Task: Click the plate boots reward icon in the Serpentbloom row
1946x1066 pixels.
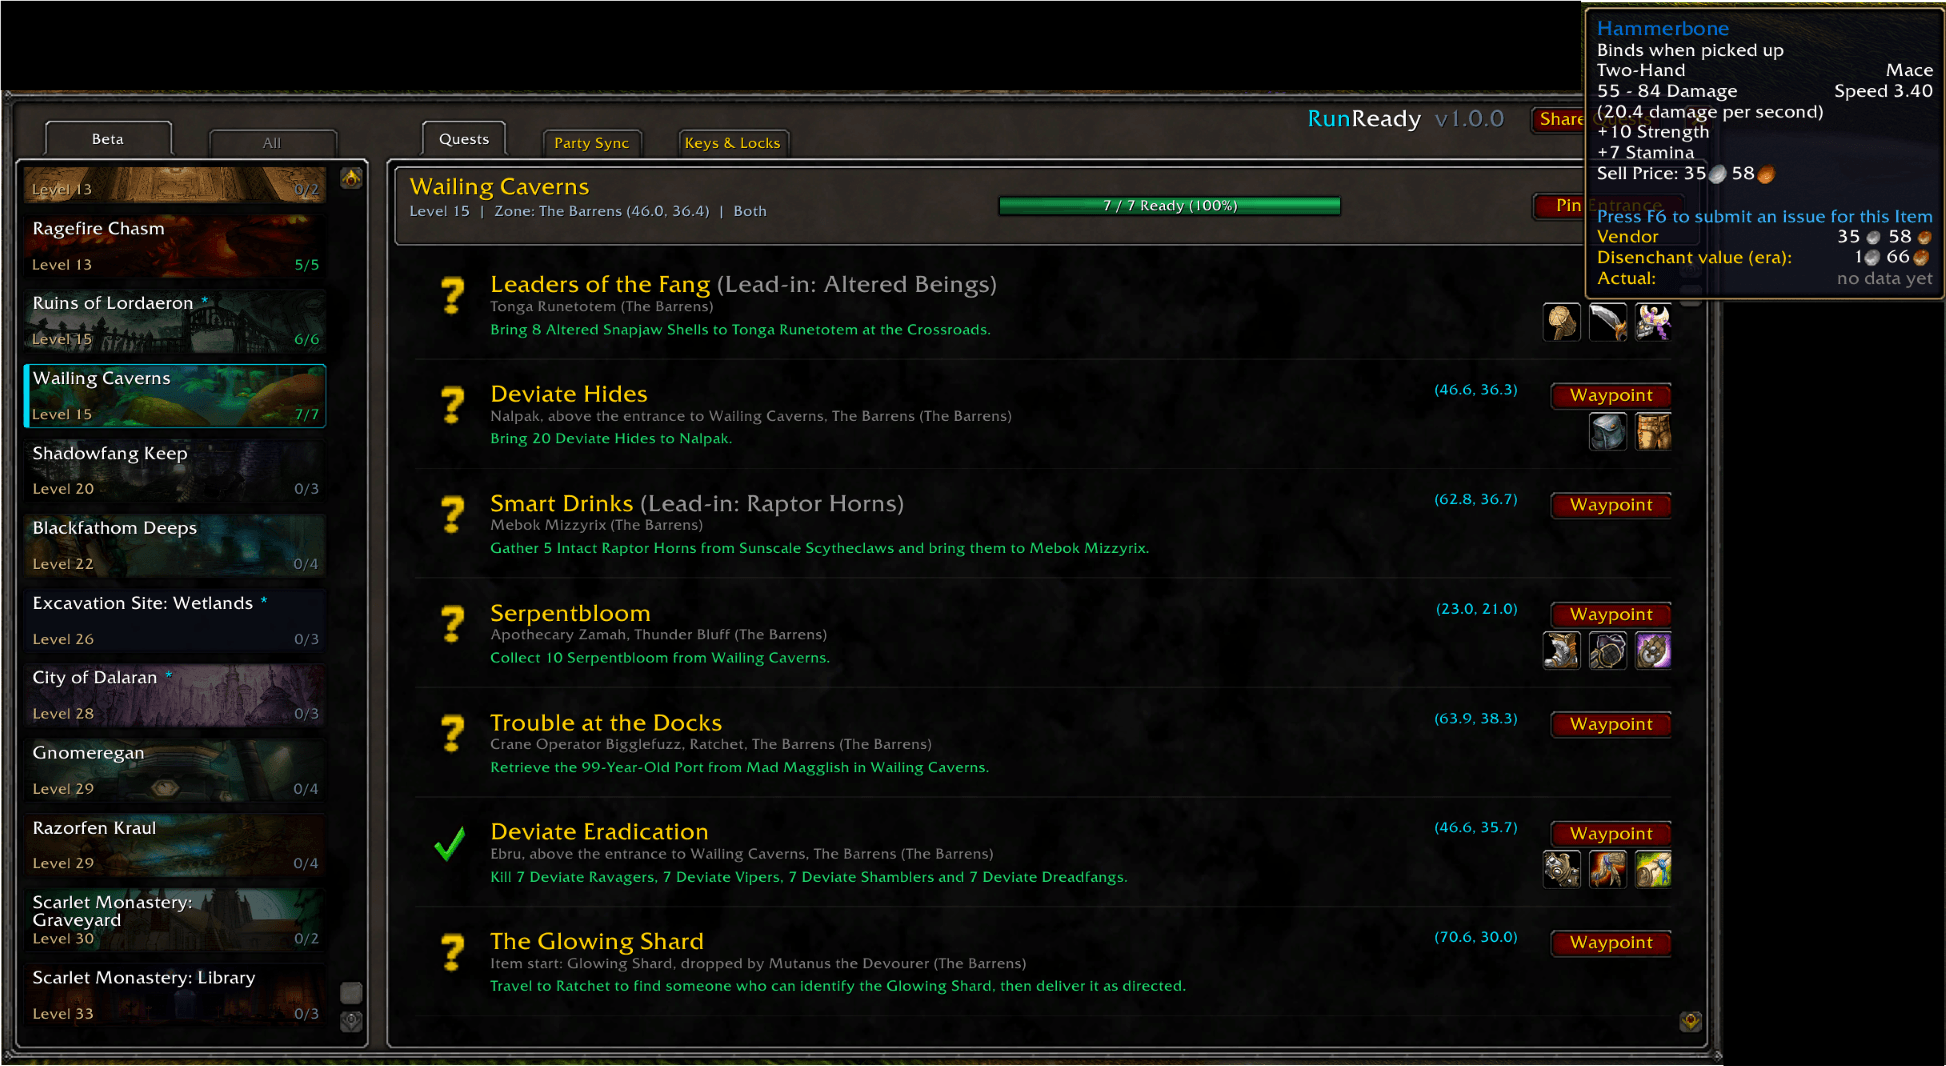Action: [1562, 651]
